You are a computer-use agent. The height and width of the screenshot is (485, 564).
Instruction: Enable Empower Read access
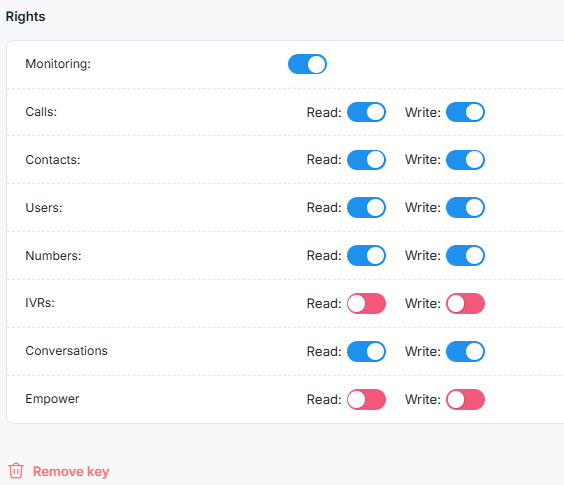[366, 399]
